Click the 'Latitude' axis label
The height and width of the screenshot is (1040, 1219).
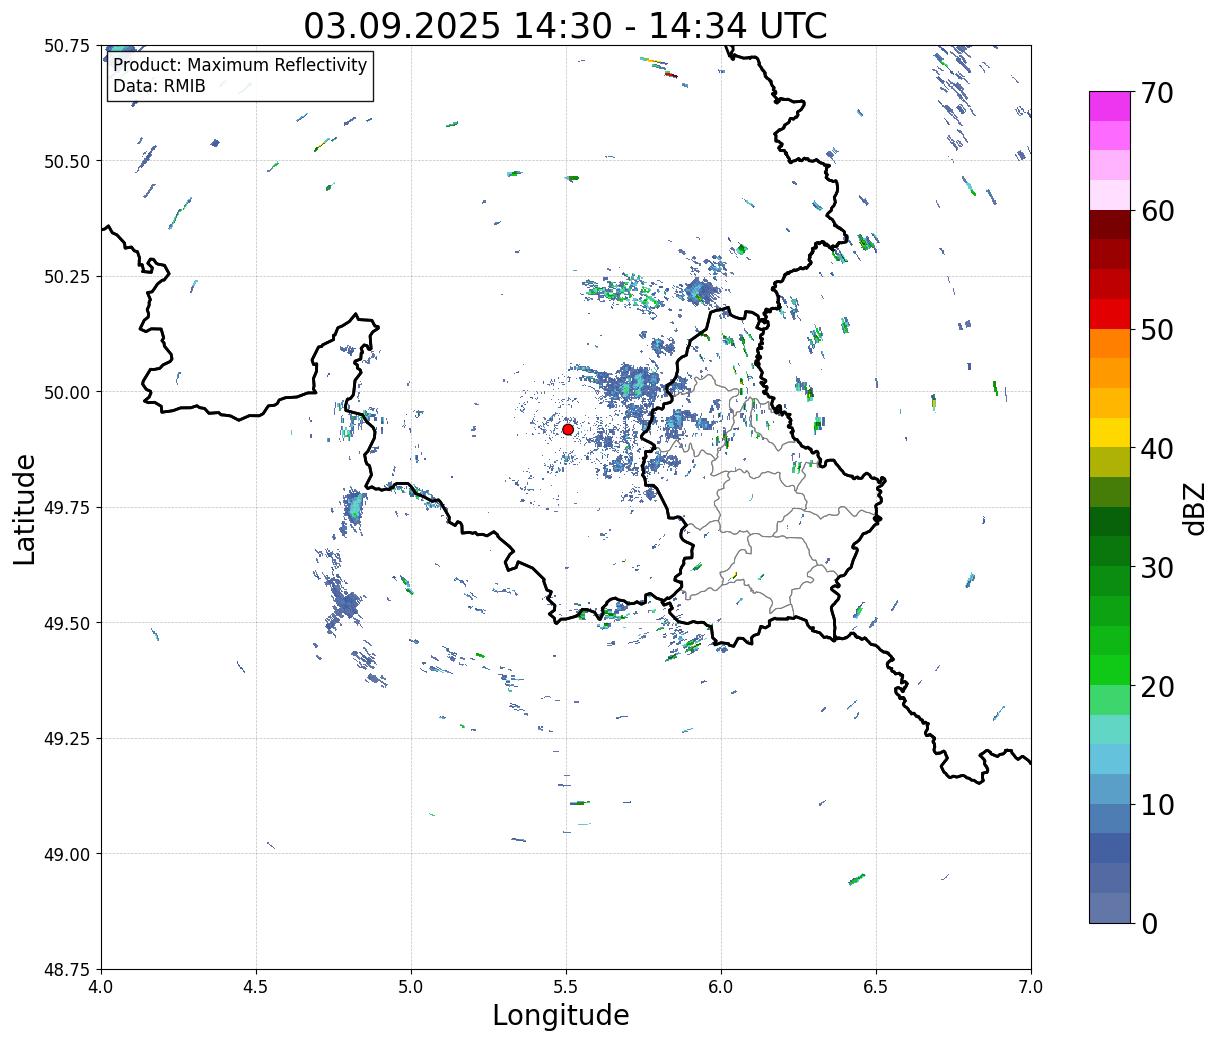(25, 509)
